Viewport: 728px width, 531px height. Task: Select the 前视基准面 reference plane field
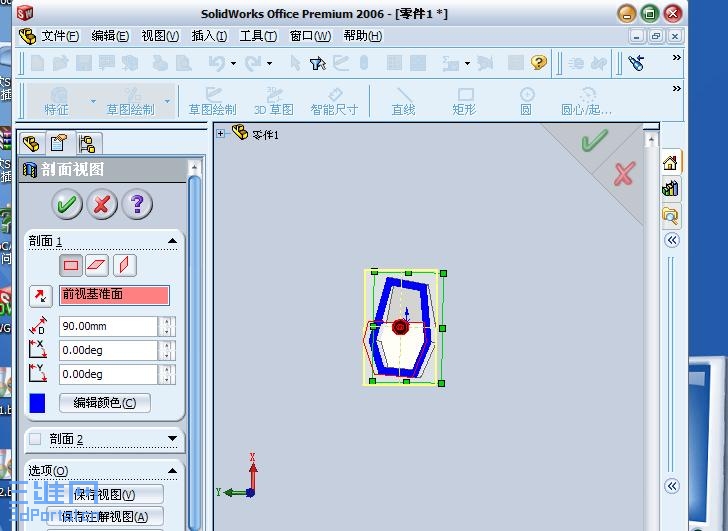pos(114,295)
